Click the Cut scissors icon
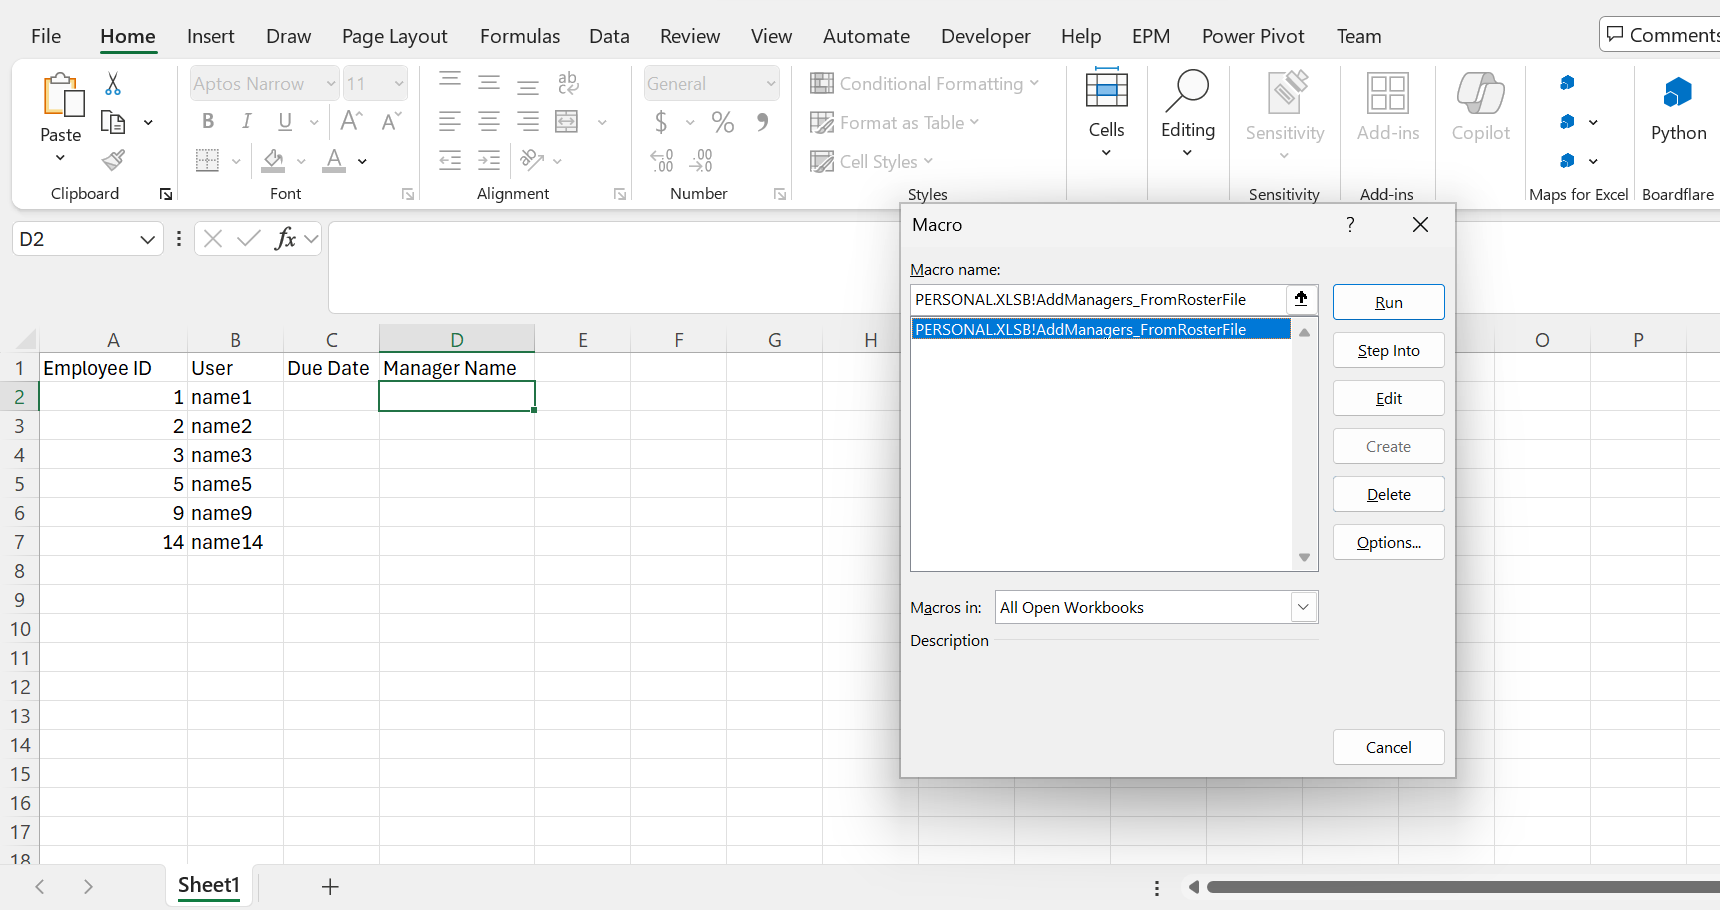The width and height of the screenshot is (1720, 910). tap(113, 84)
